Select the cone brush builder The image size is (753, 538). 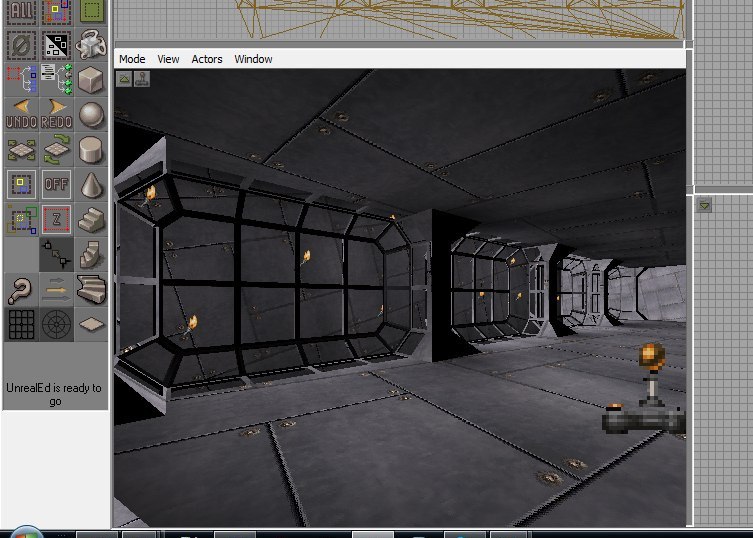(x=91, y=185)
